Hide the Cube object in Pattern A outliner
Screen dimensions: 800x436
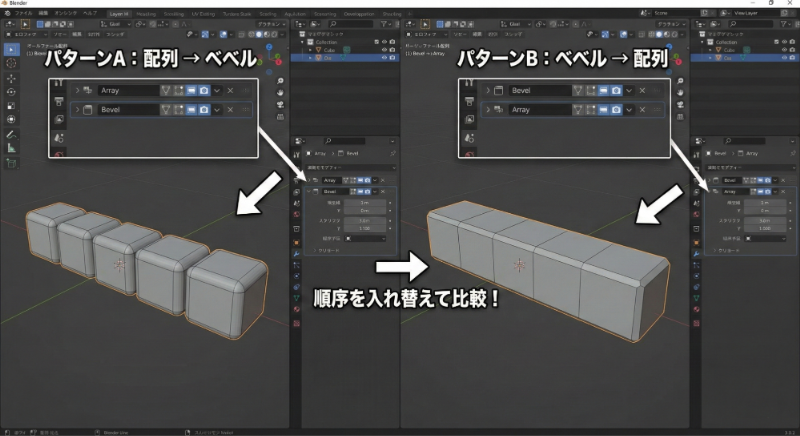385,50
